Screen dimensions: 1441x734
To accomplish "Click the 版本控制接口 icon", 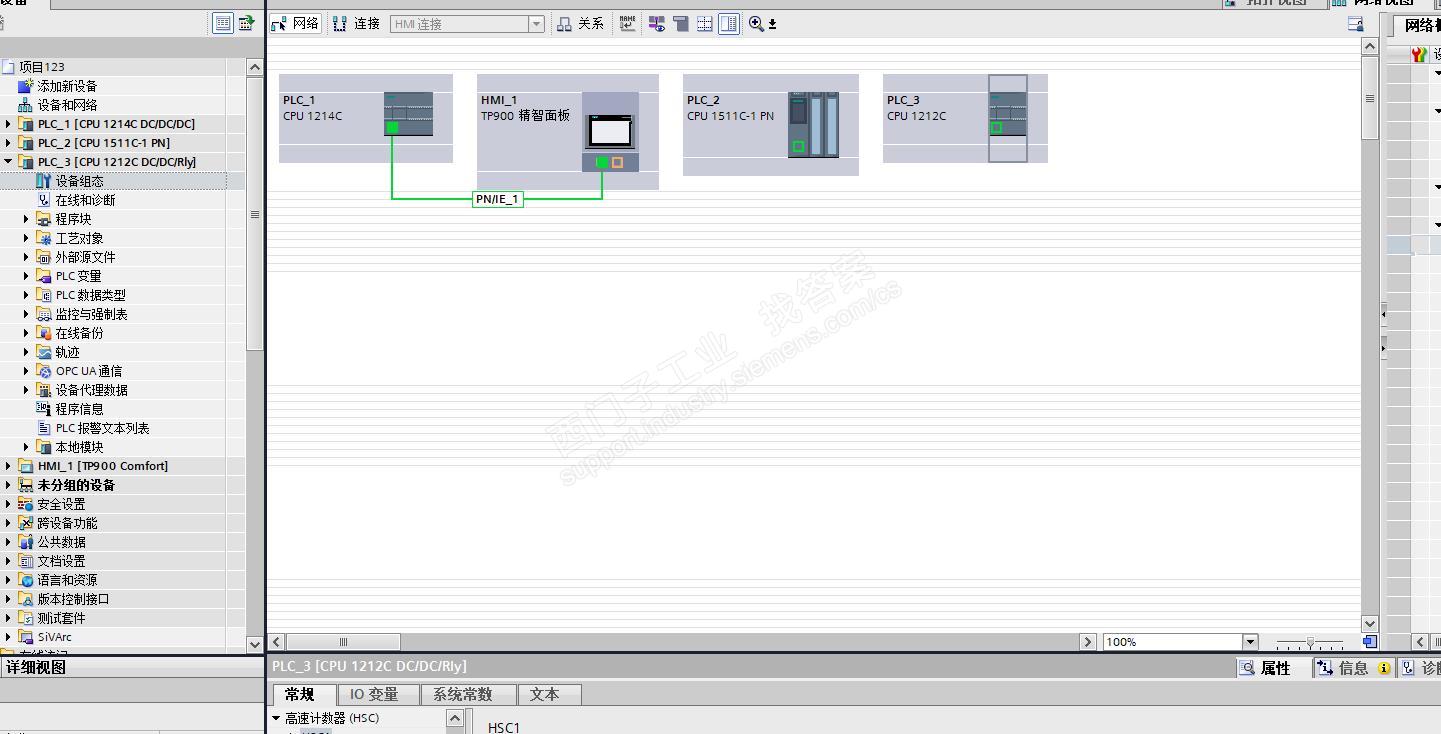I will tap(26, 599).
